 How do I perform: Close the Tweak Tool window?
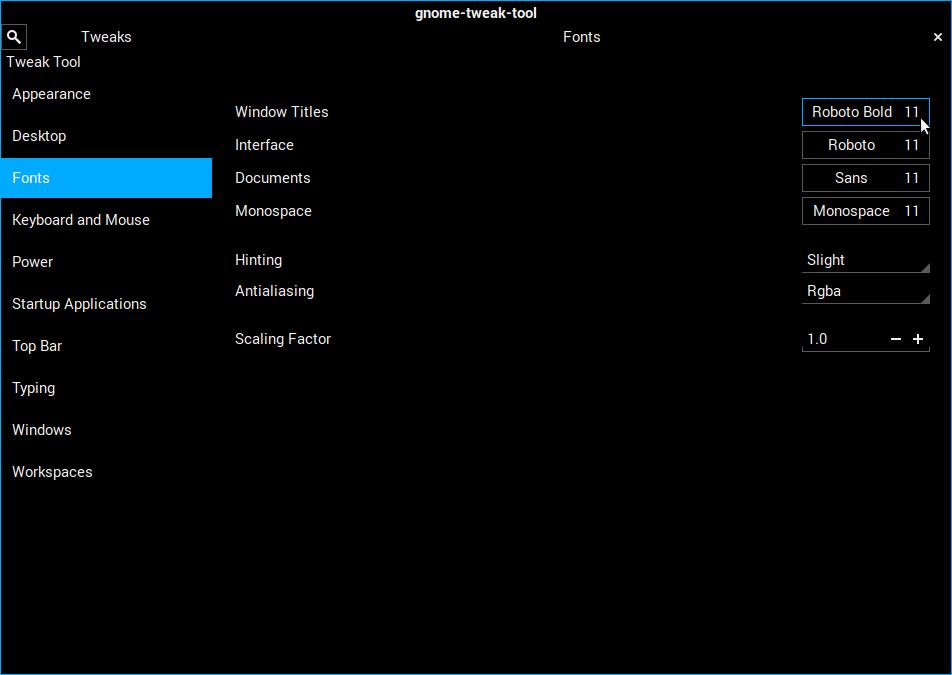(937, 37)
